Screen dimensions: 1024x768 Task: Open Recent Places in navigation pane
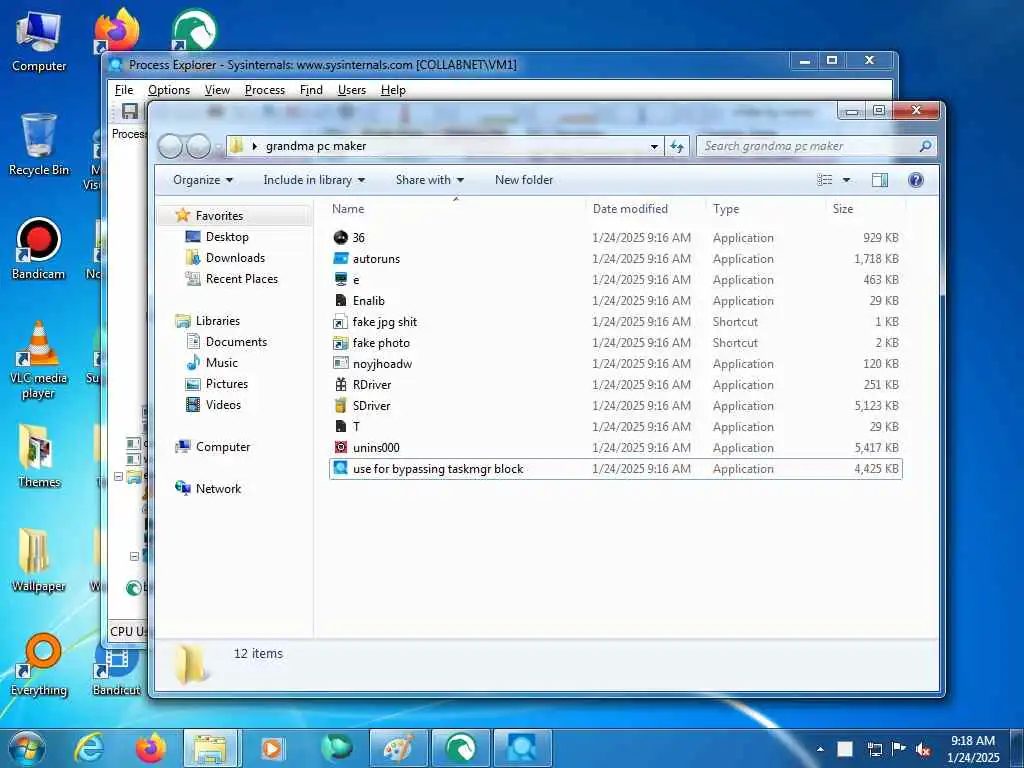click(x=242, y=279)
